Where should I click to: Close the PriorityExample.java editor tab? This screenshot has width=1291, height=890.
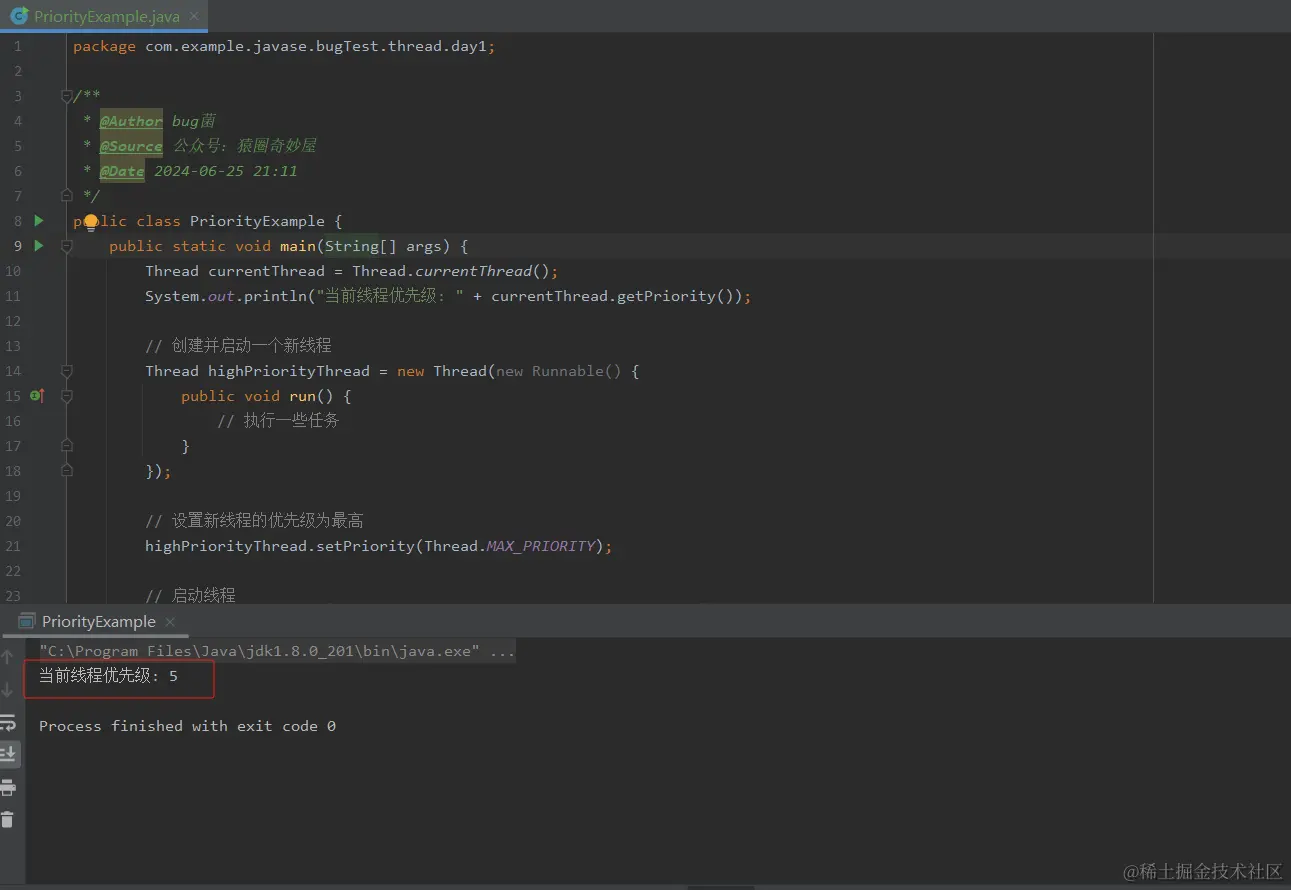pyautogui.click(x=194, y=16)
